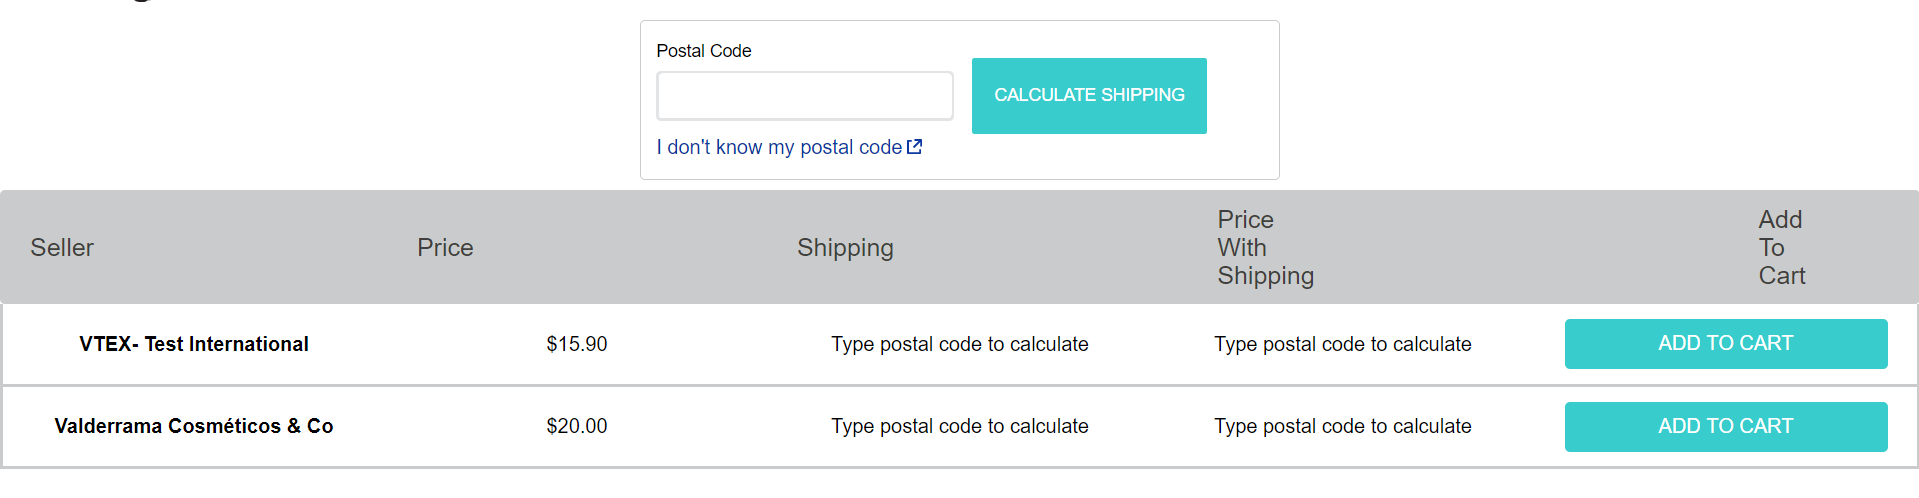This screenshot has height=498, width=1919.
Task: Add the VTEX- Test International offer to cart
Action: point(1725,344)
